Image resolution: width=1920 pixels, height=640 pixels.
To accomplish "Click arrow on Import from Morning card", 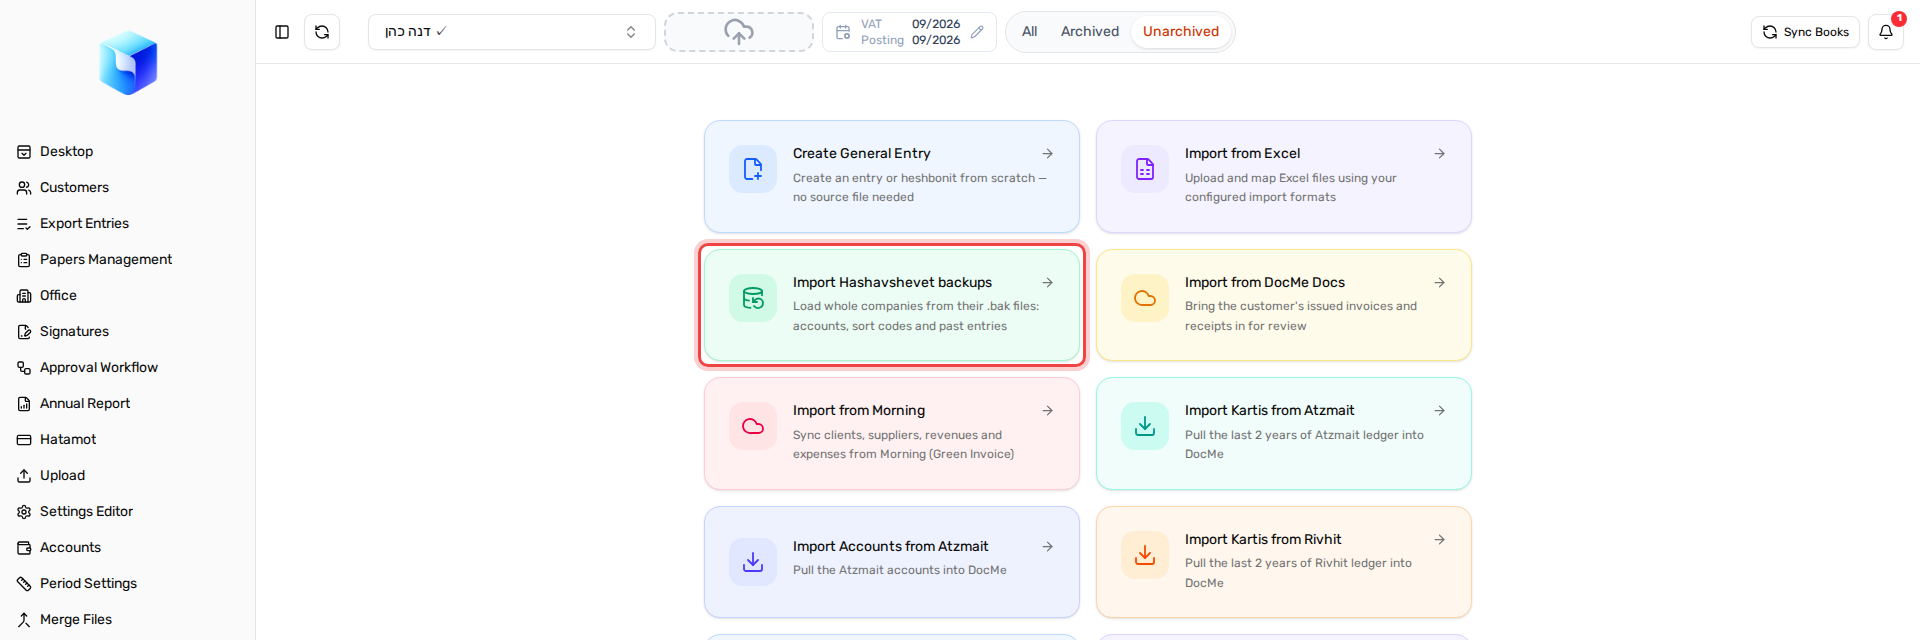I will point(1047,411).
